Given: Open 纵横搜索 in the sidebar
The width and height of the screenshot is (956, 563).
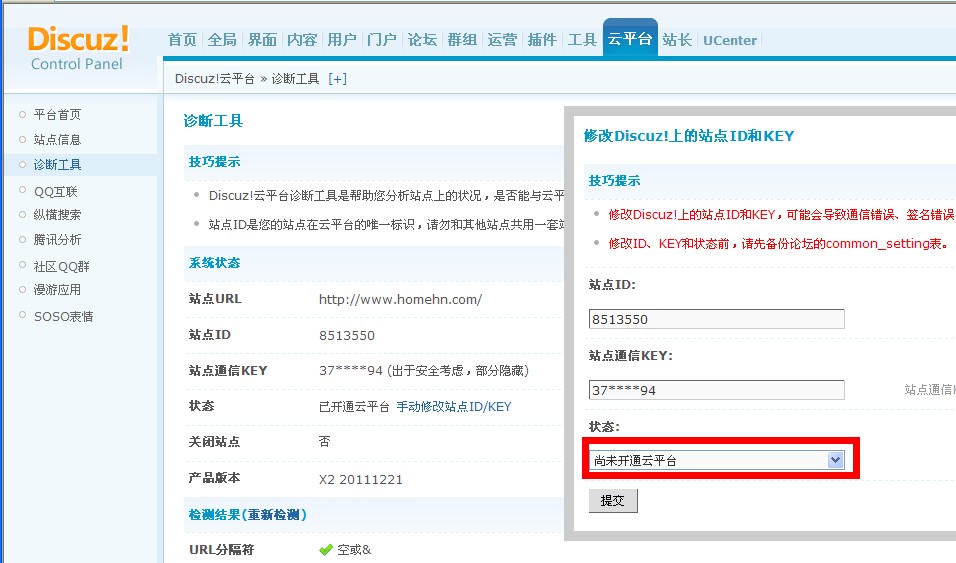Looking at the screenshot, I should [57, 215].
